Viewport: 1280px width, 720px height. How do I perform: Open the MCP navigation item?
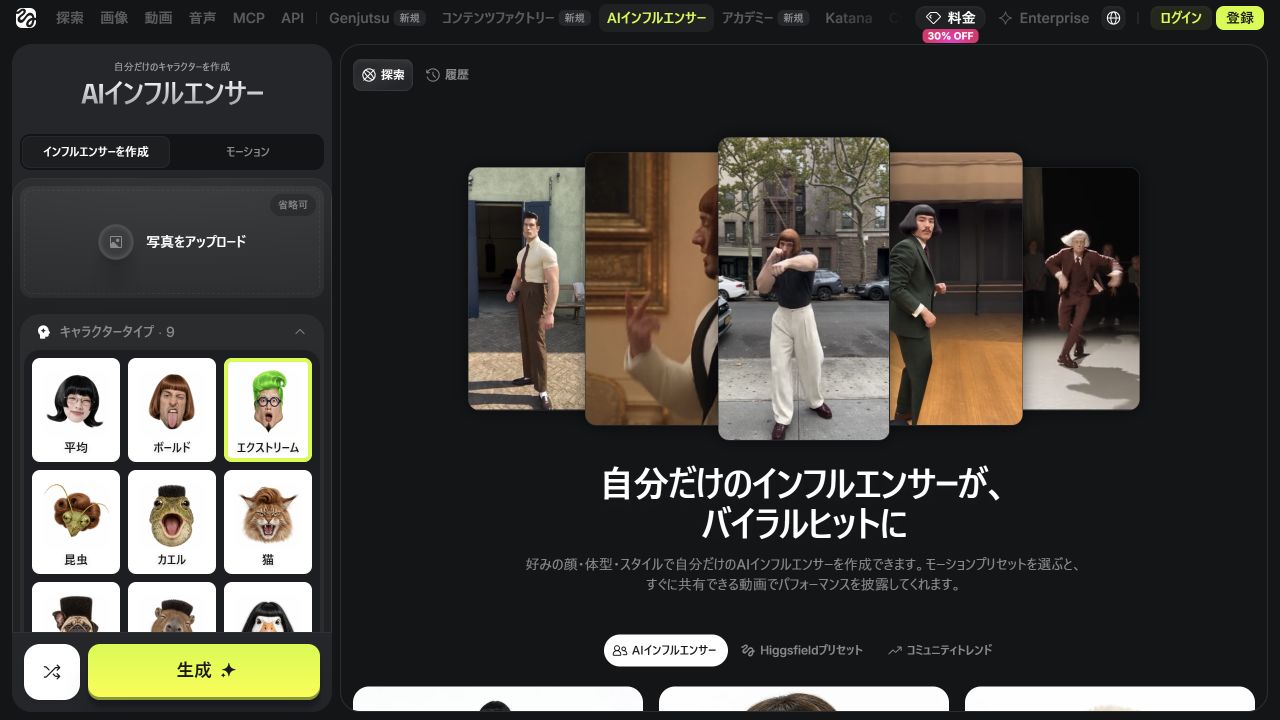[249, 18]
